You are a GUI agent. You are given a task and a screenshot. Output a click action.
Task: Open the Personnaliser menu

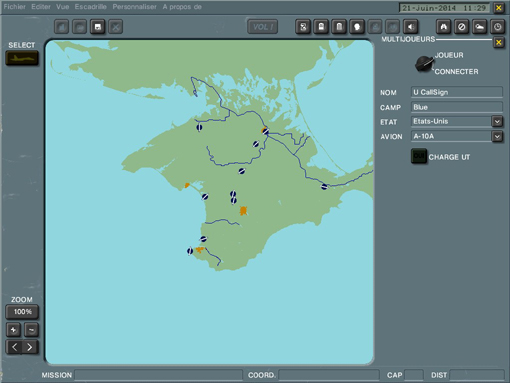(134, 7)
